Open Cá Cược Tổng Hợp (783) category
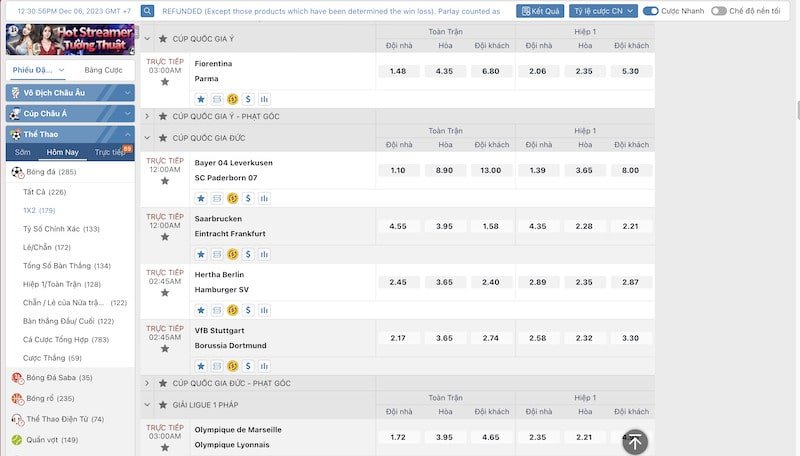Screen dimensions: 800x456 click(x=66, y=340)
